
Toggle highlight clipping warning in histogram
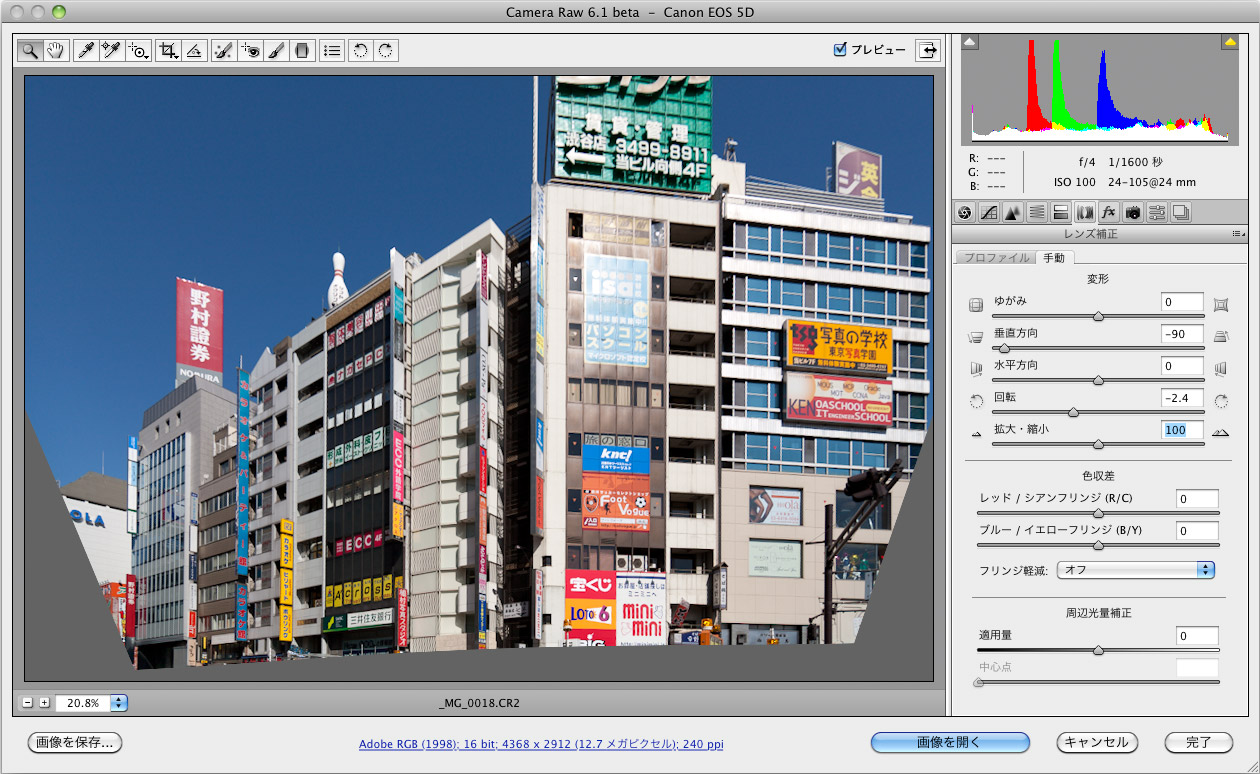(1229, 42)
